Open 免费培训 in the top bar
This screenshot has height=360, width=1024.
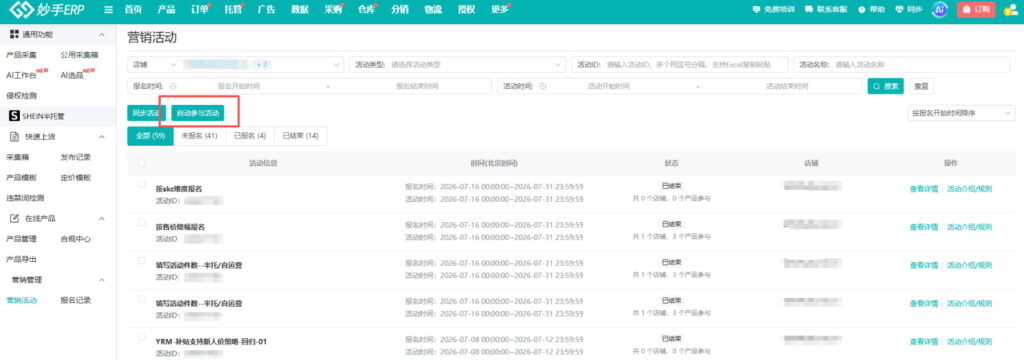[774, 10]
